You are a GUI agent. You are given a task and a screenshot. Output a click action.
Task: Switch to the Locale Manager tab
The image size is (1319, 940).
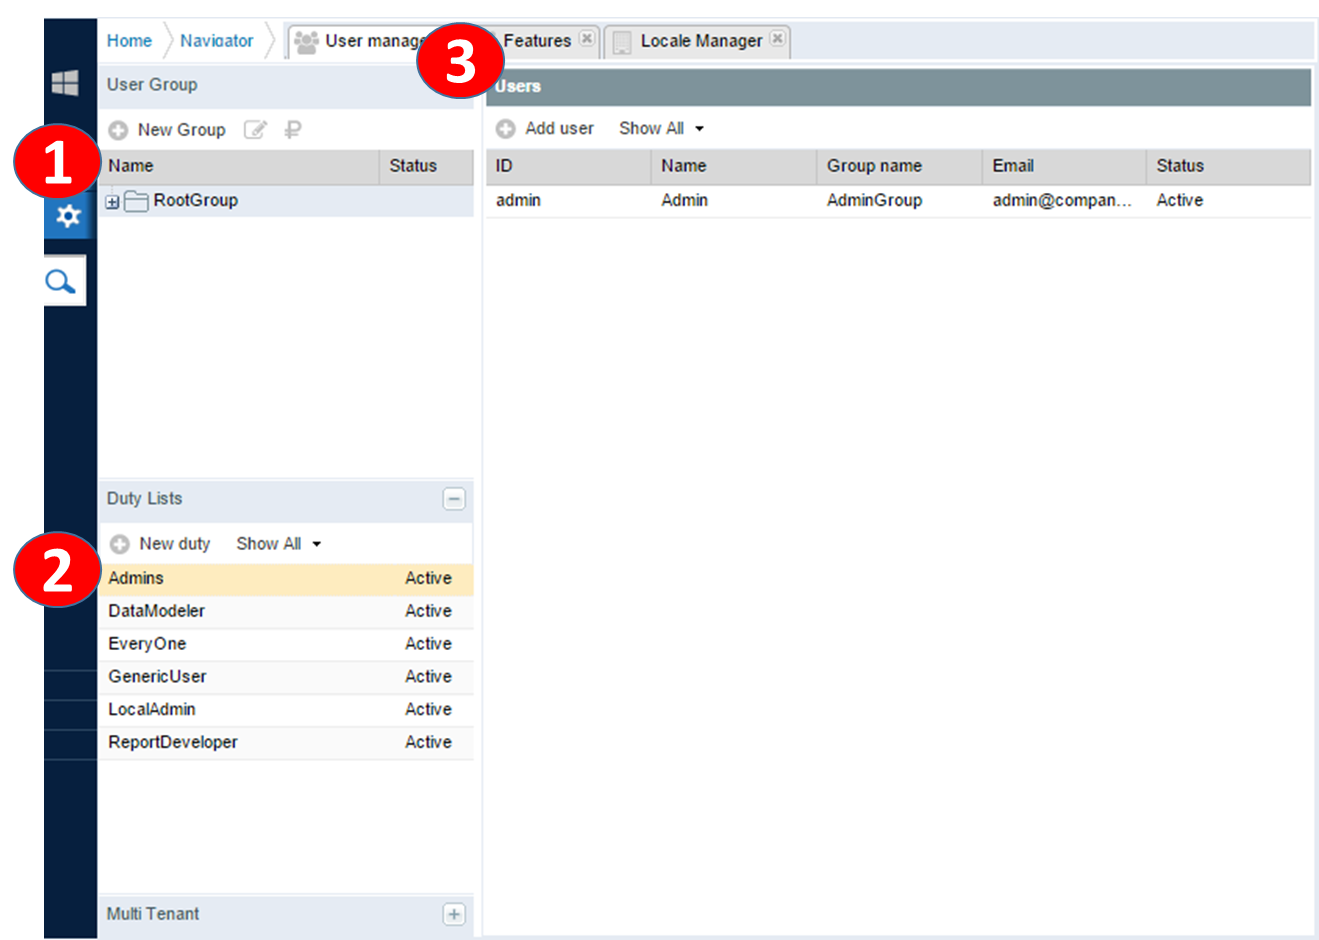pos(700,41)
